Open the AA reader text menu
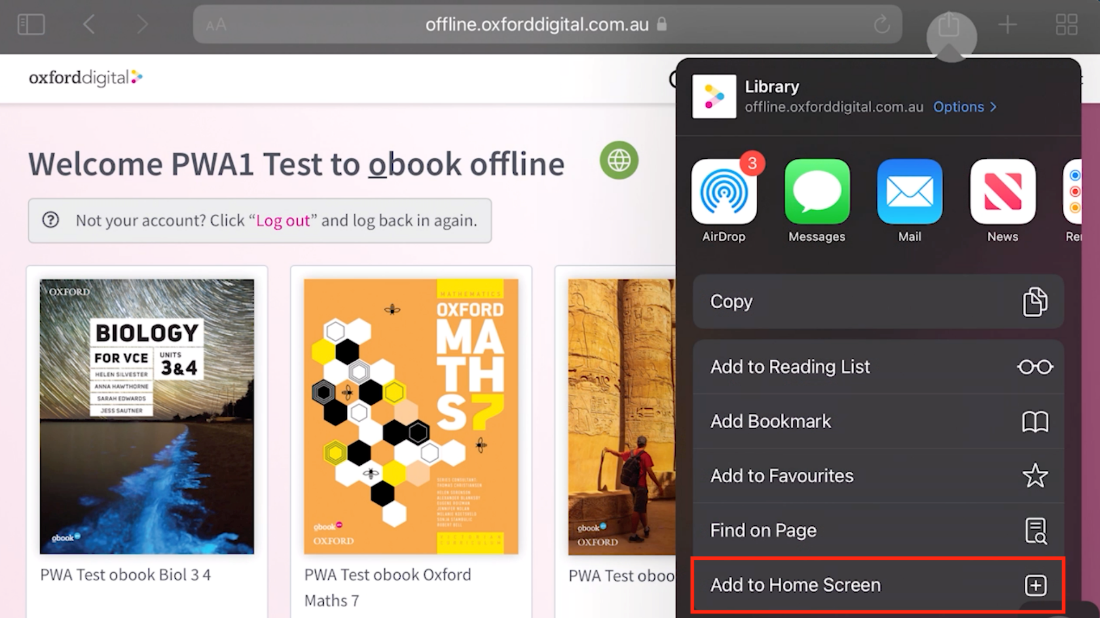This screenshot has width=1100, height=618. (x=216, y=25)
